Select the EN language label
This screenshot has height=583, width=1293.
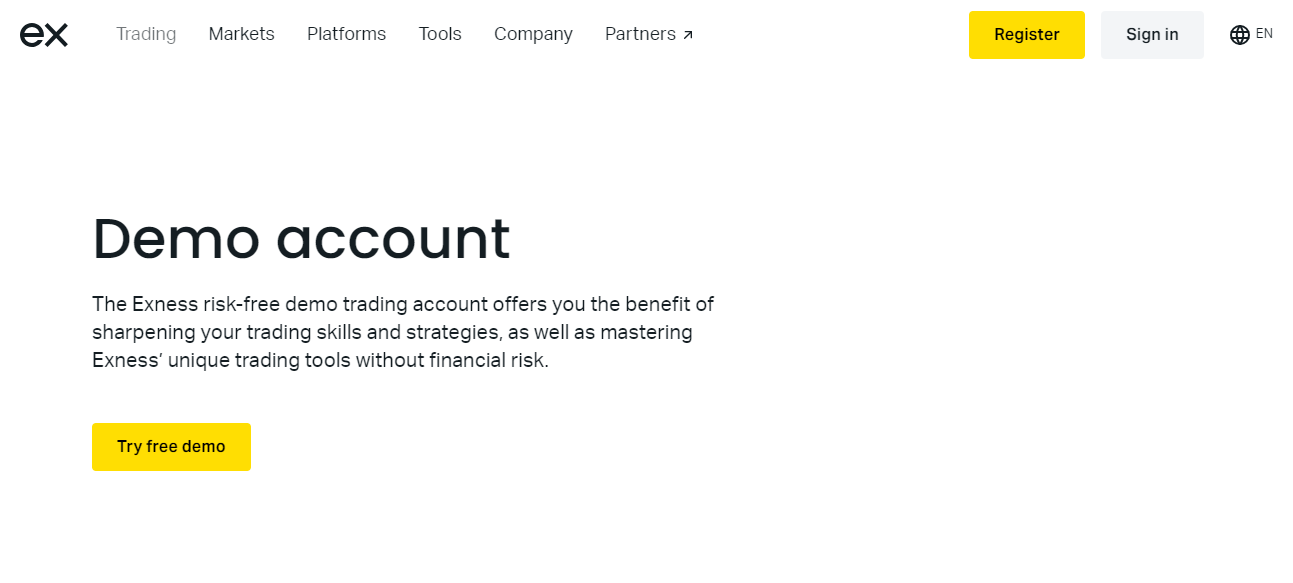(1264, 34)
